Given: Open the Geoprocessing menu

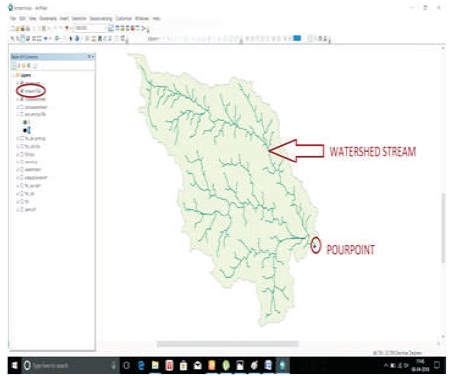Looking at the screenshot, I should pyautogui.click(x=101, y=18).
